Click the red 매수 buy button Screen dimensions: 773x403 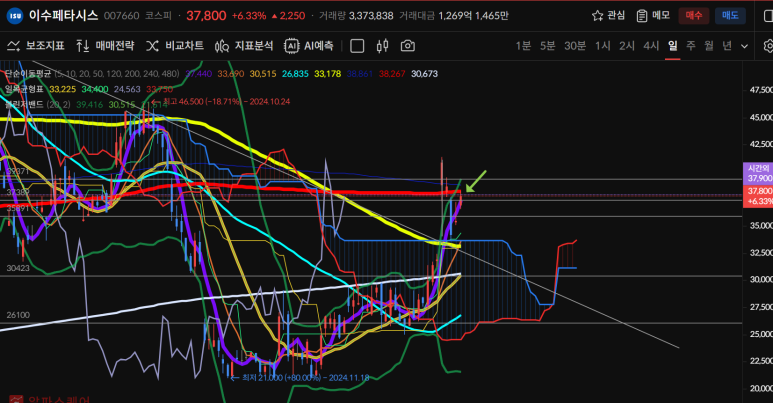tap(694, 16)
